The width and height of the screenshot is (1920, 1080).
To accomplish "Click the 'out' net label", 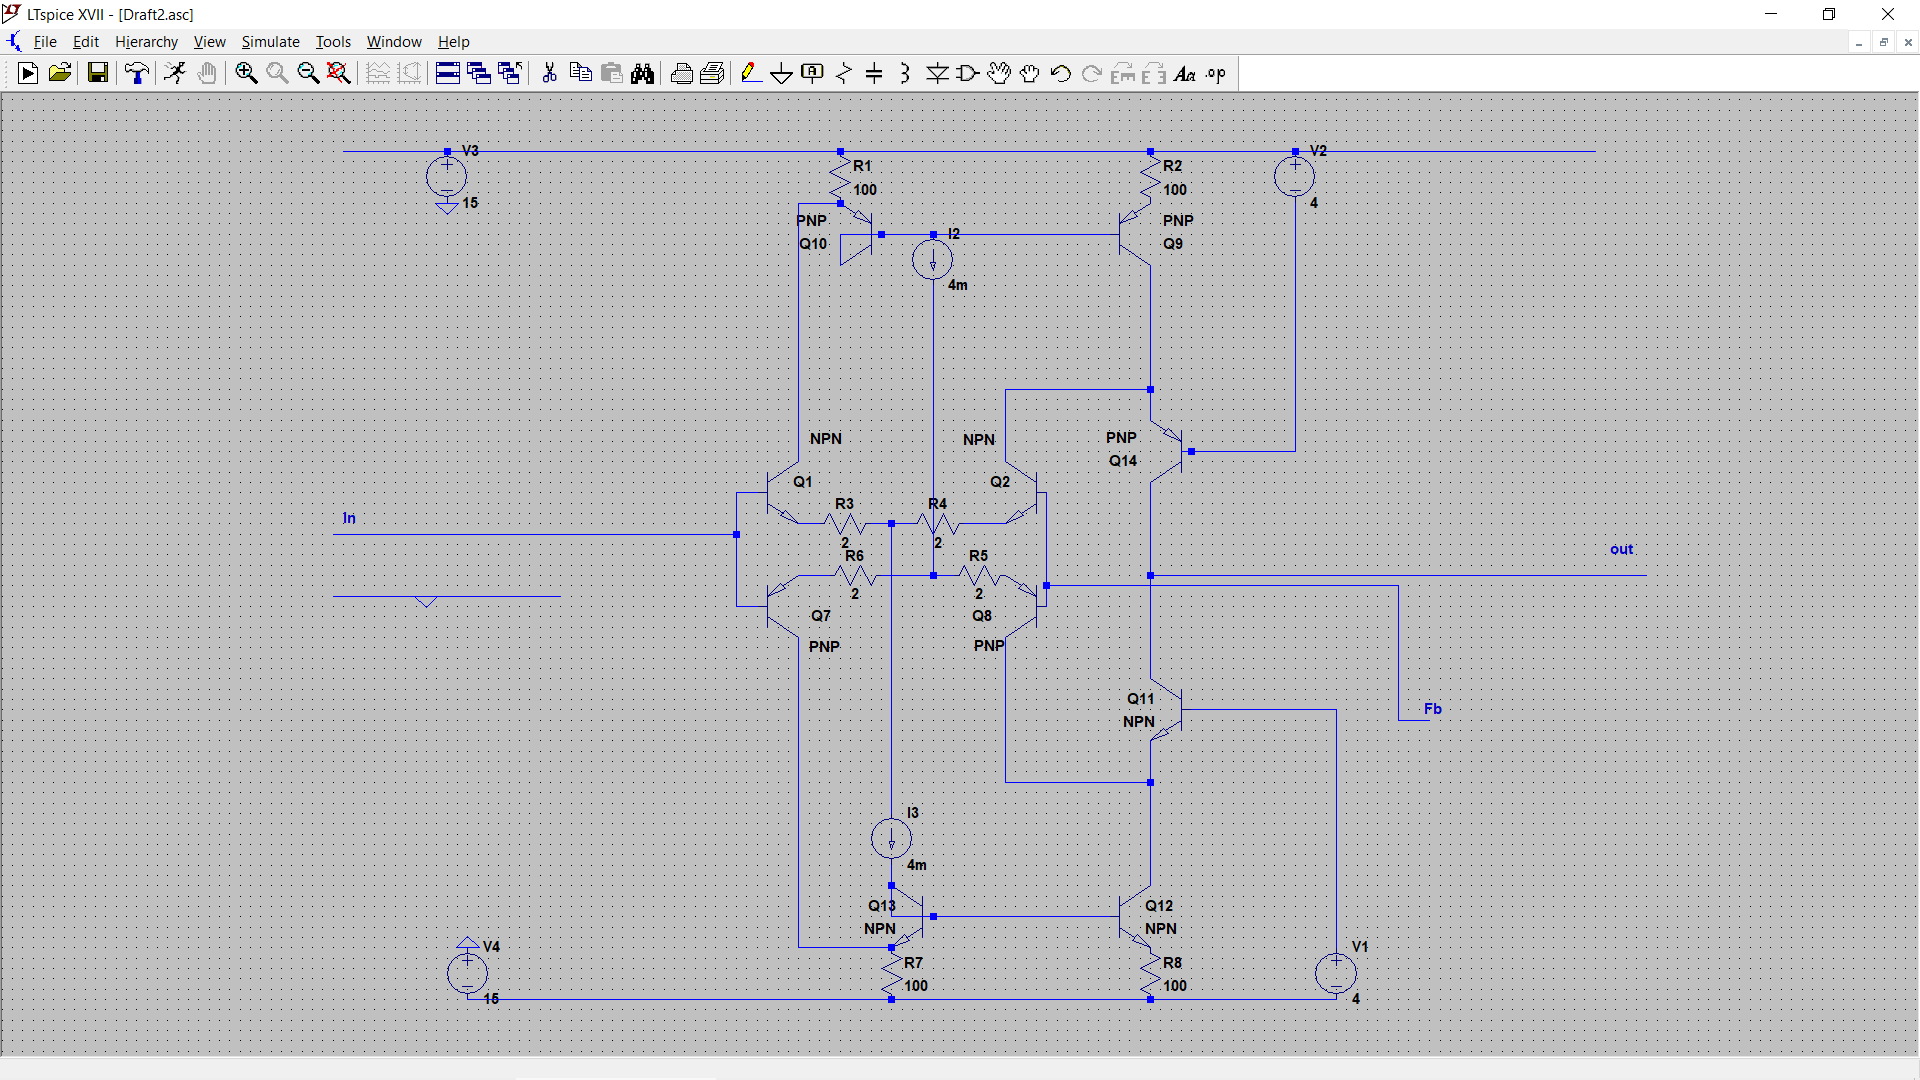I will (x=1621, y=549).
